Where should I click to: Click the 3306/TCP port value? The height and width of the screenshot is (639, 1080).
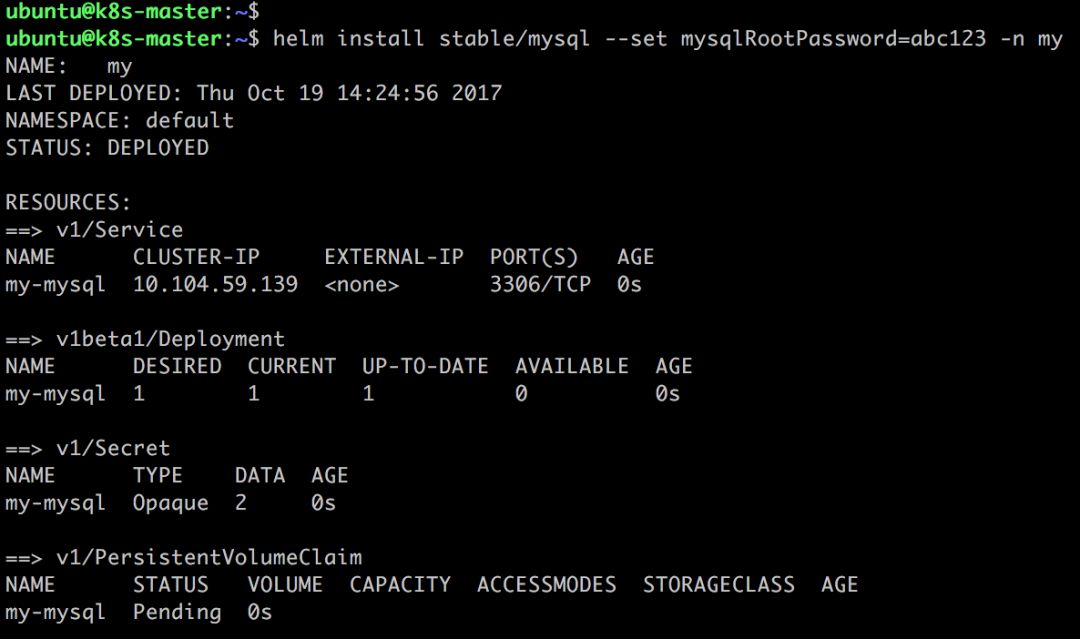click(x=541, y=284)
